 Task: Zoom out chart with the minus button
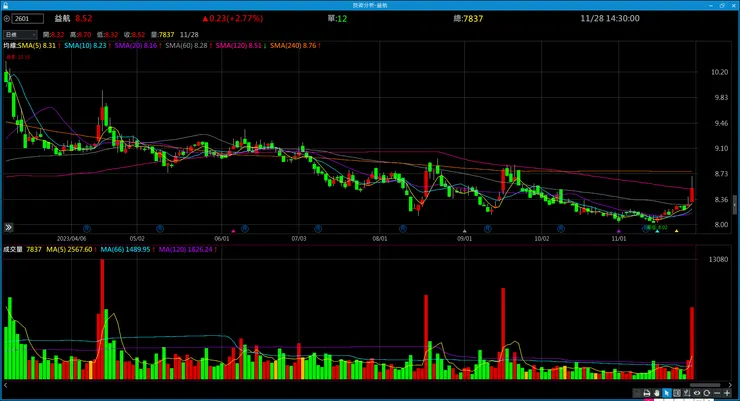[717, 393]
